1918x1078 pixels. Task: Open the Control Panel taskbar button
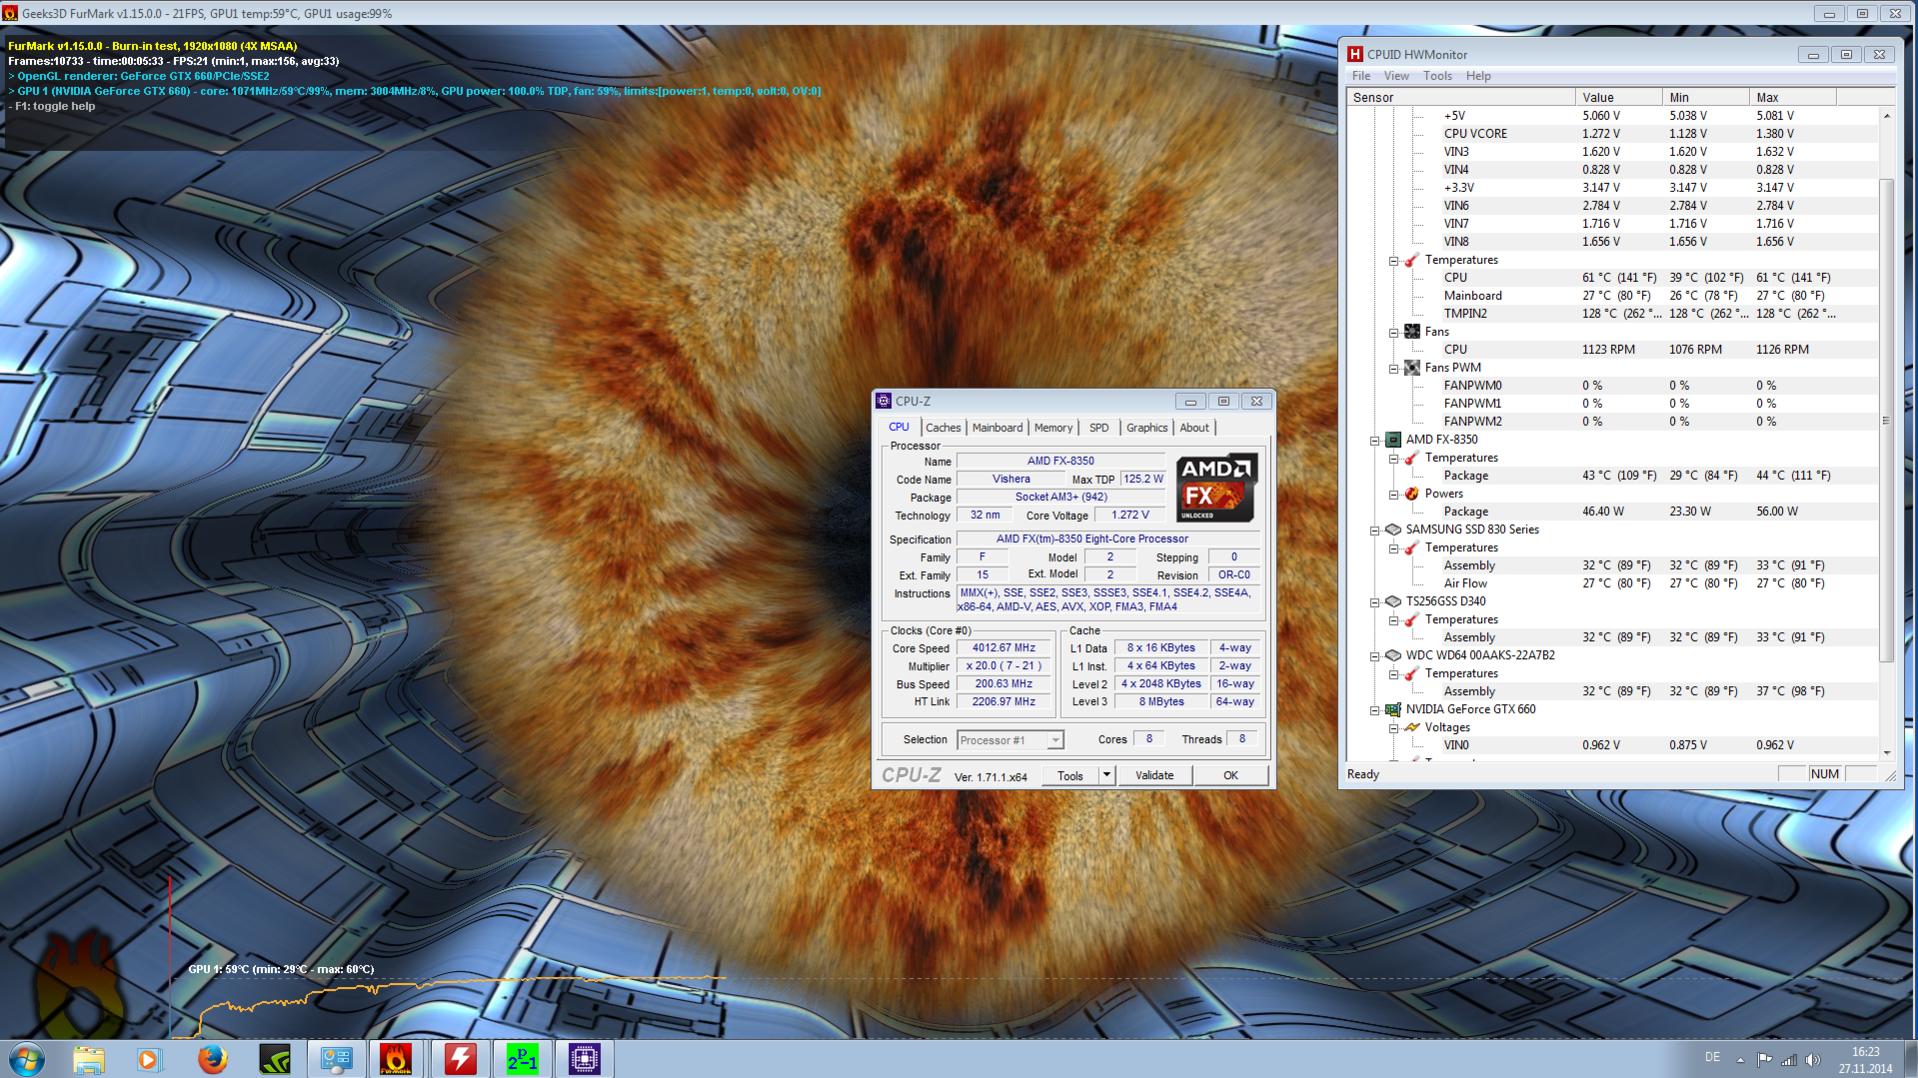(336, 1059)
